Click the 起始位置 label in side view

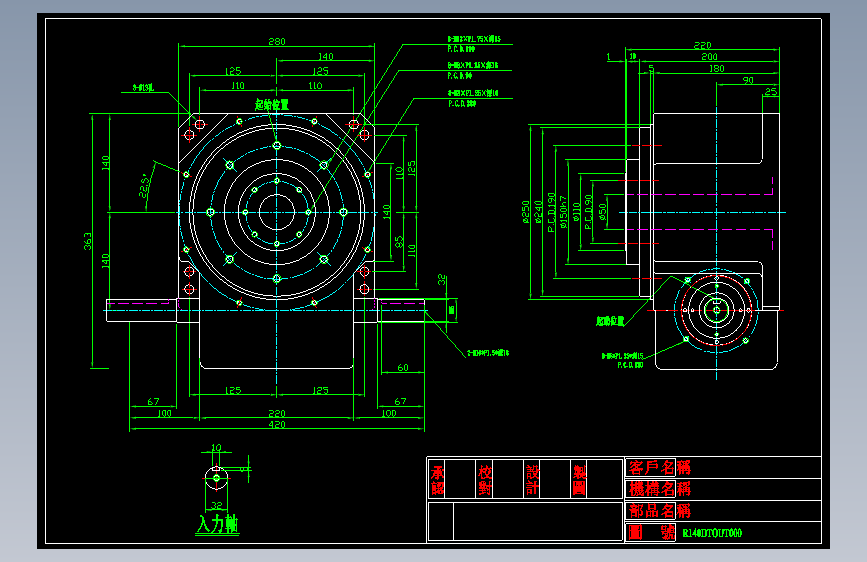610,321
